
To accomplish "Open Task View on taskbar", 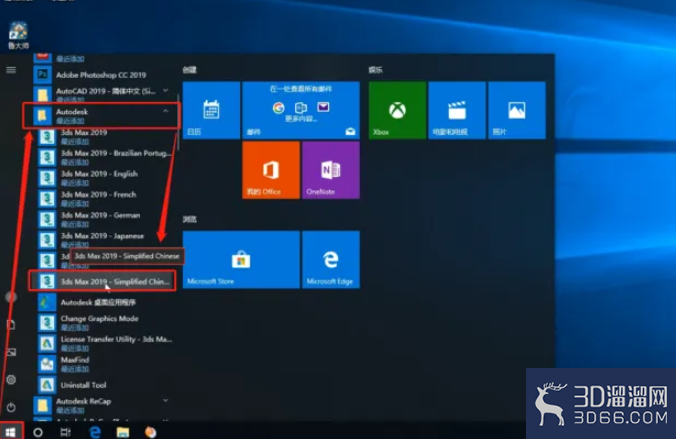I will [66, 432].
